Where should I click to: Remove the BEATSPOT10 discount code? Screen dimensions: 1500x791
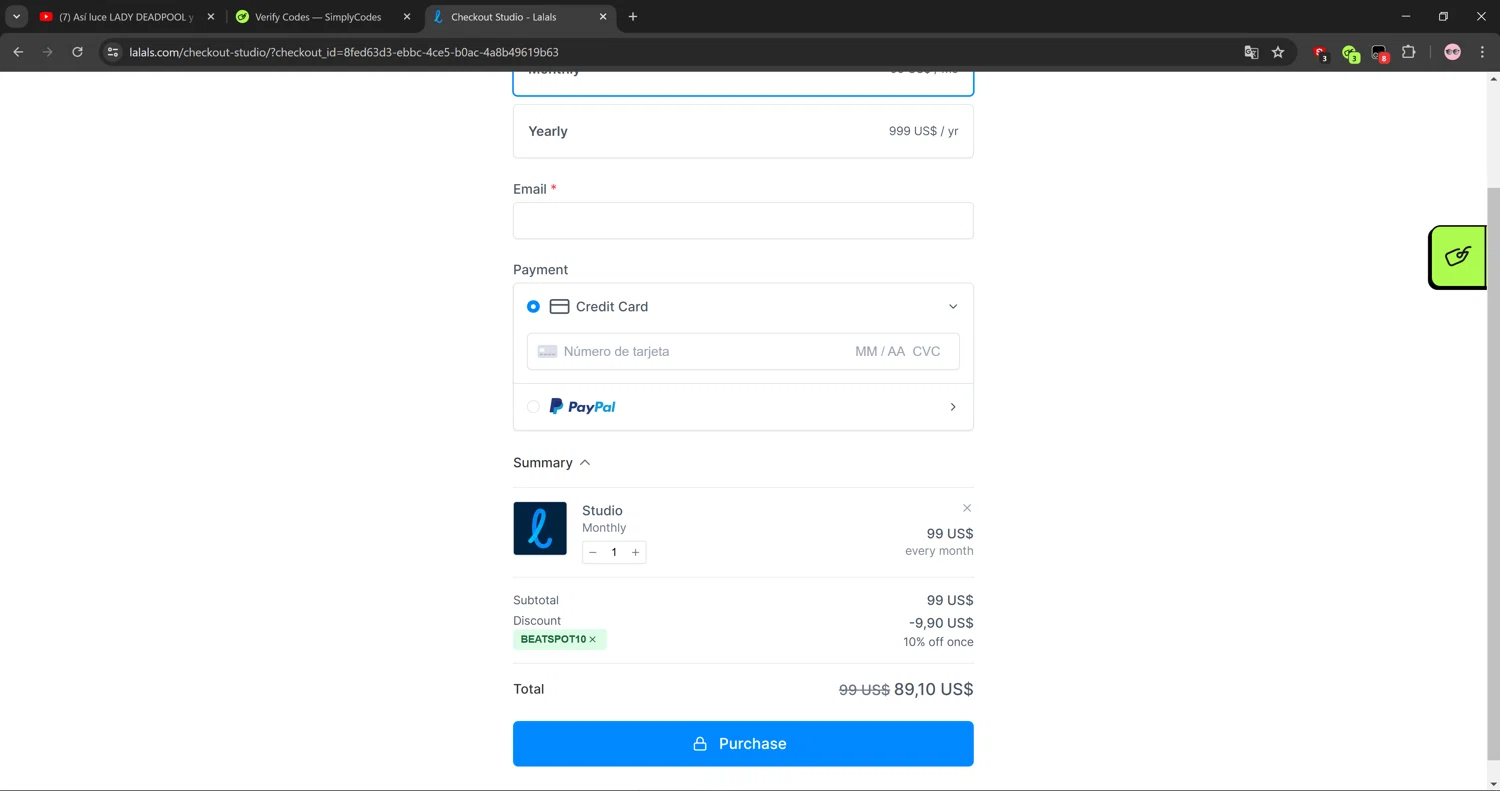coord(592,639)
